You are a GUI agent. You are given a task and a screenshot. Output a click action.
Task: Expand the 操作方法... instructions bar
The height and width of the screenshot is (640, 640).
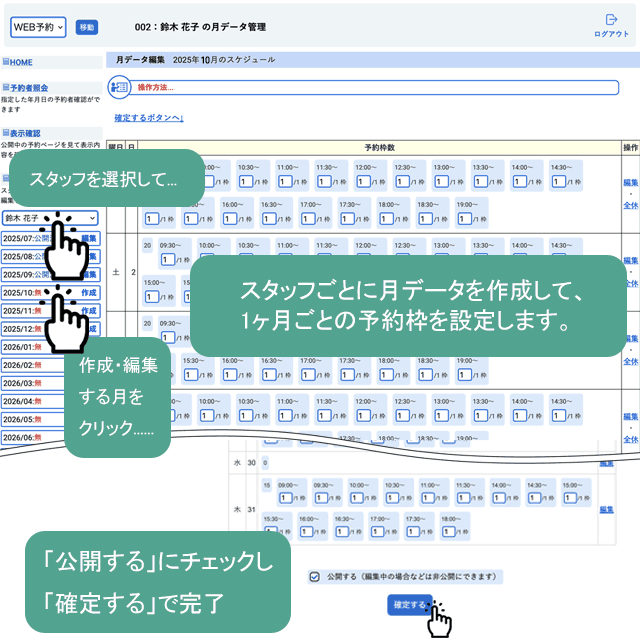(x=373, y=87)
